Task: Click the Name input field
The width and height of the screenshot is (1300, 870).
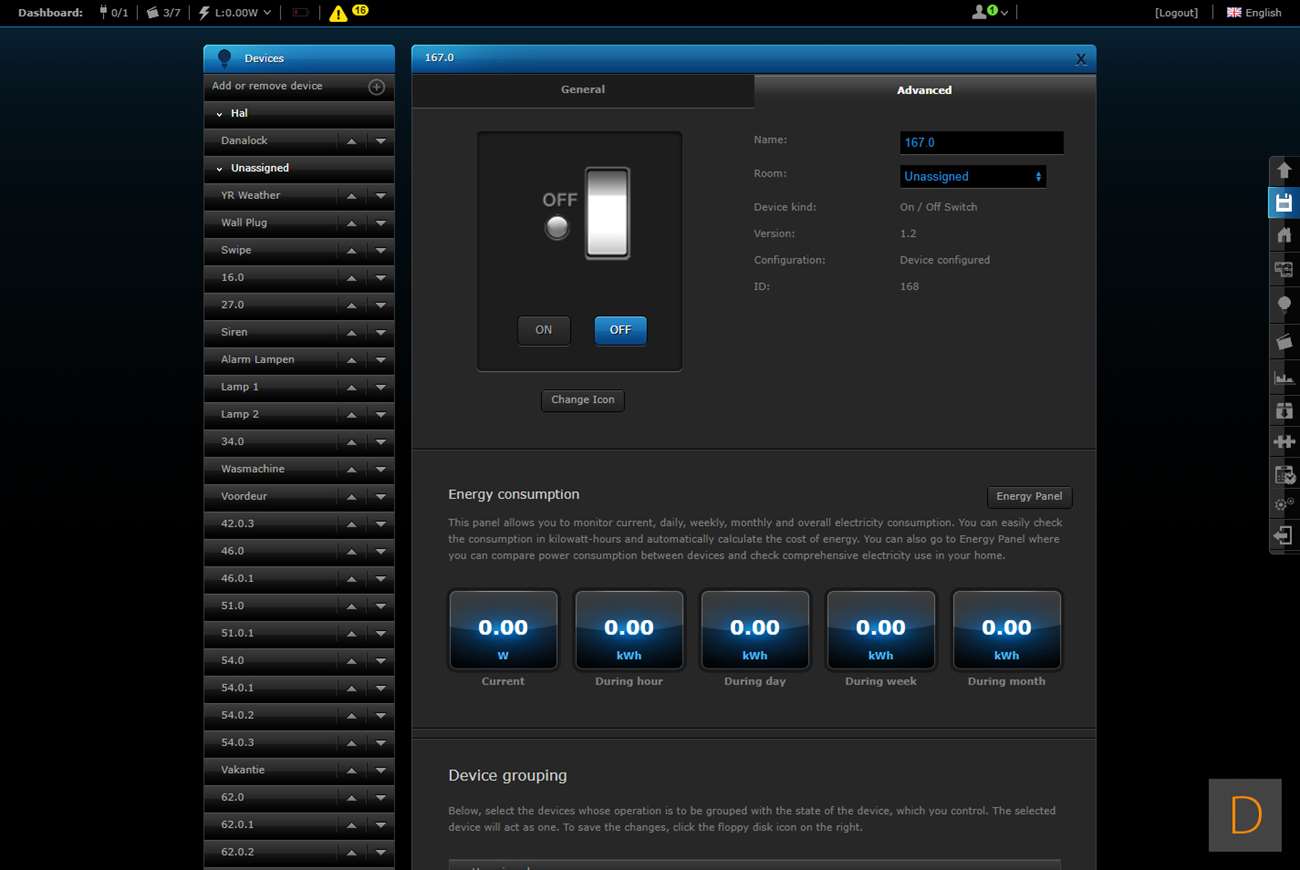Action: click(981, 143)
